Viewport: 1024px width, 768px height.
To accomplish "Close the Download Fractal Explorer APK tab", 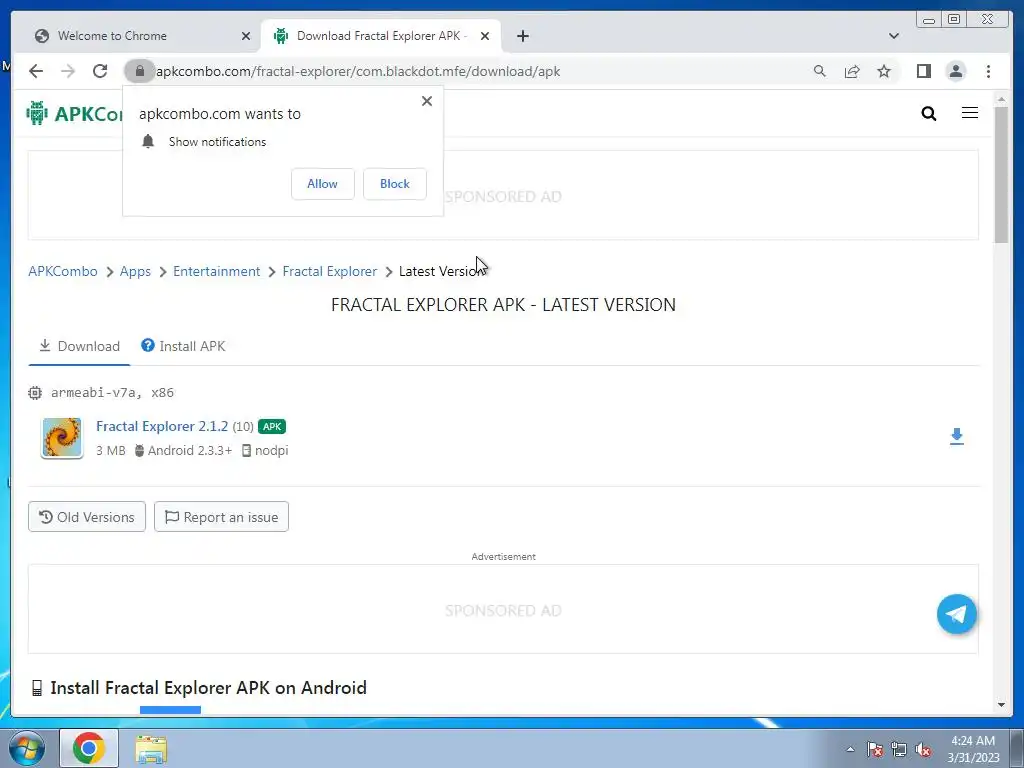I will click(485, 36).
